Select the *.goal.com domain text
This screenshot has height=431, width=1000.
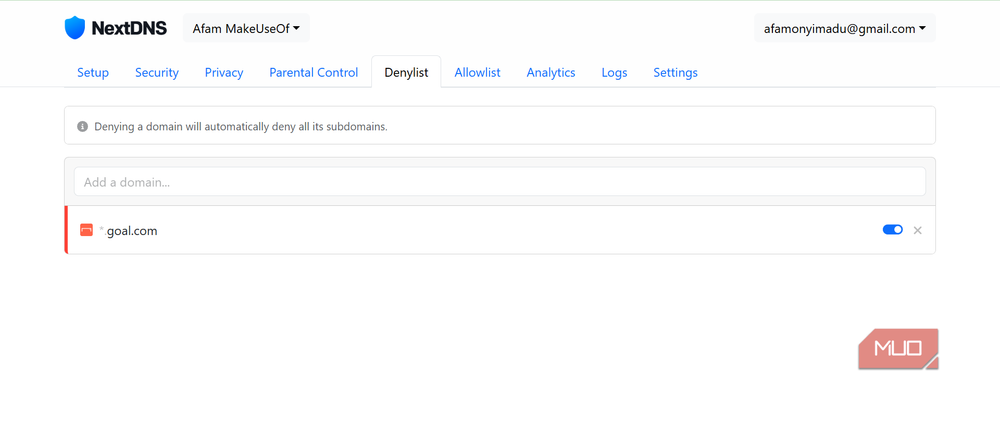pyautogui.click(x=128, y=231)
